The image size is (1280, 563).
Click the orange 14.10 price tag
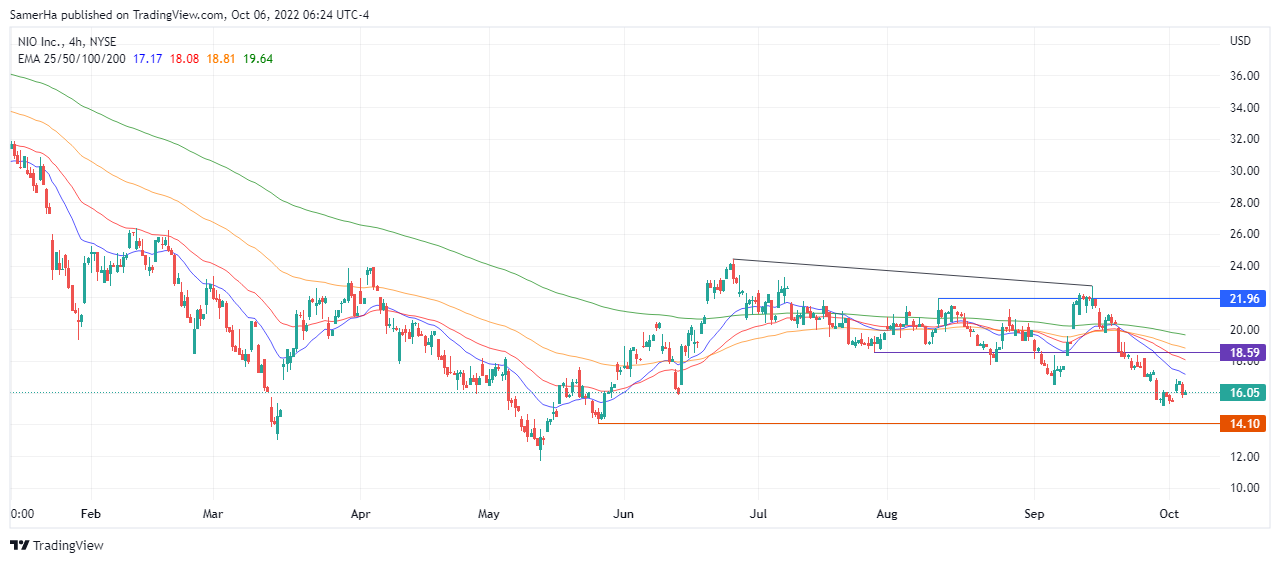(1243, 424)
